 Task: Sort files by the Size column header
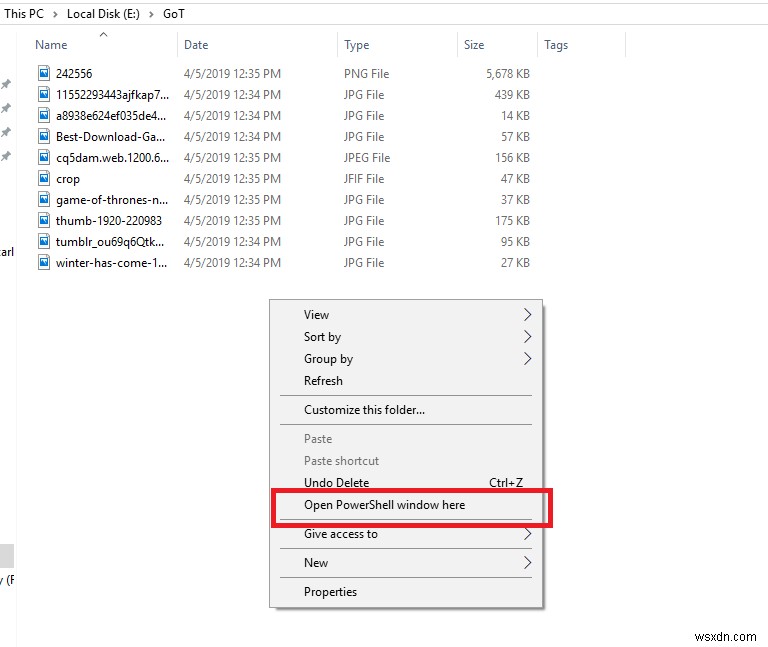[474, 45]
